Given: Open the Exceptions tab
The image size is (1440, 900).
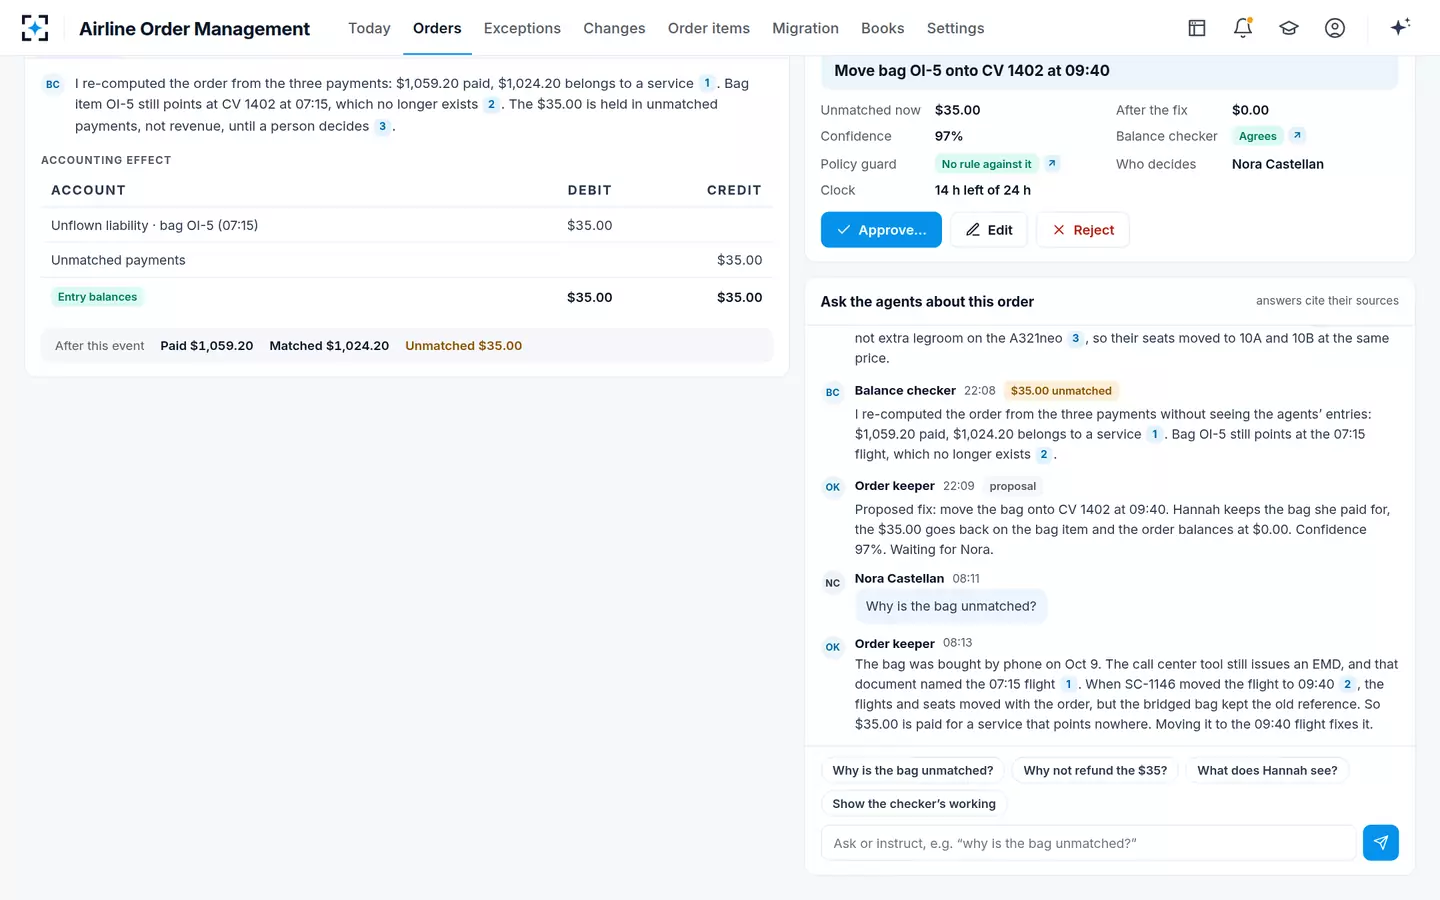Looking at the screenshot, I should pyautogui.click(x=522, y=28).
